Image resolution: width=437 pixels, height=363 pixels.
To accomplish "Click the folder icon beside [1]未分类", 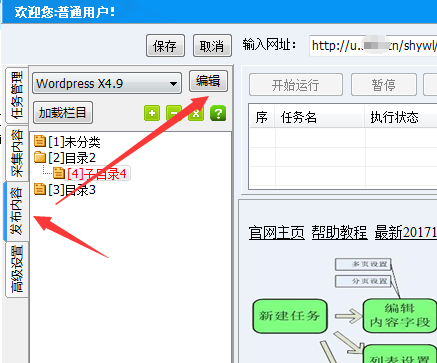I will click(x=40, y=141).
